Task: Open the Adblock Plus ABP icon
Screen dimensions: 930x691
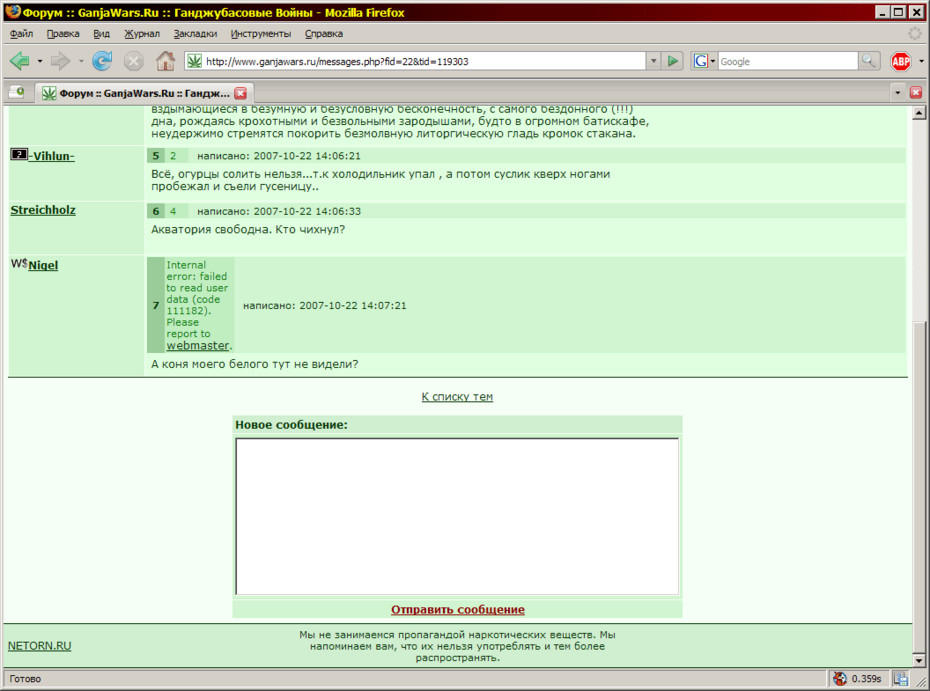Action: [900, 61]
